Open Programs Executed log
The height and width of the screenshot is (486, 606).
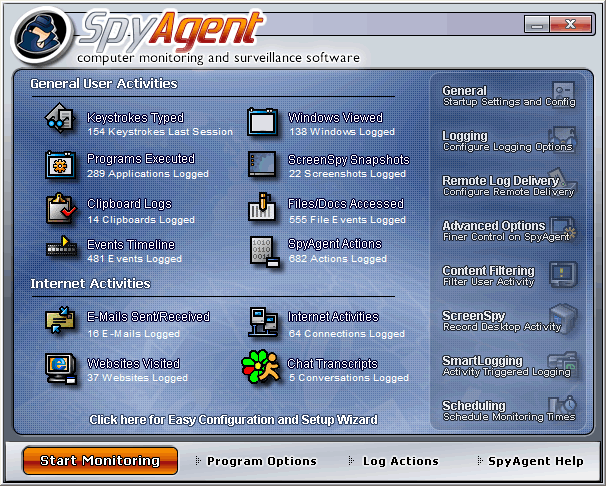[141, 159]
